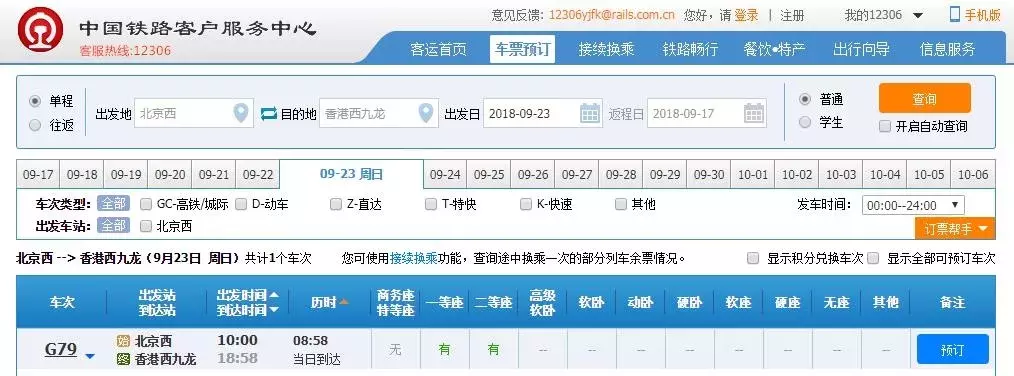Select the 09-17 date tab
The height and width of the screenshot is (376, 1014).
(x=38, y=175)
